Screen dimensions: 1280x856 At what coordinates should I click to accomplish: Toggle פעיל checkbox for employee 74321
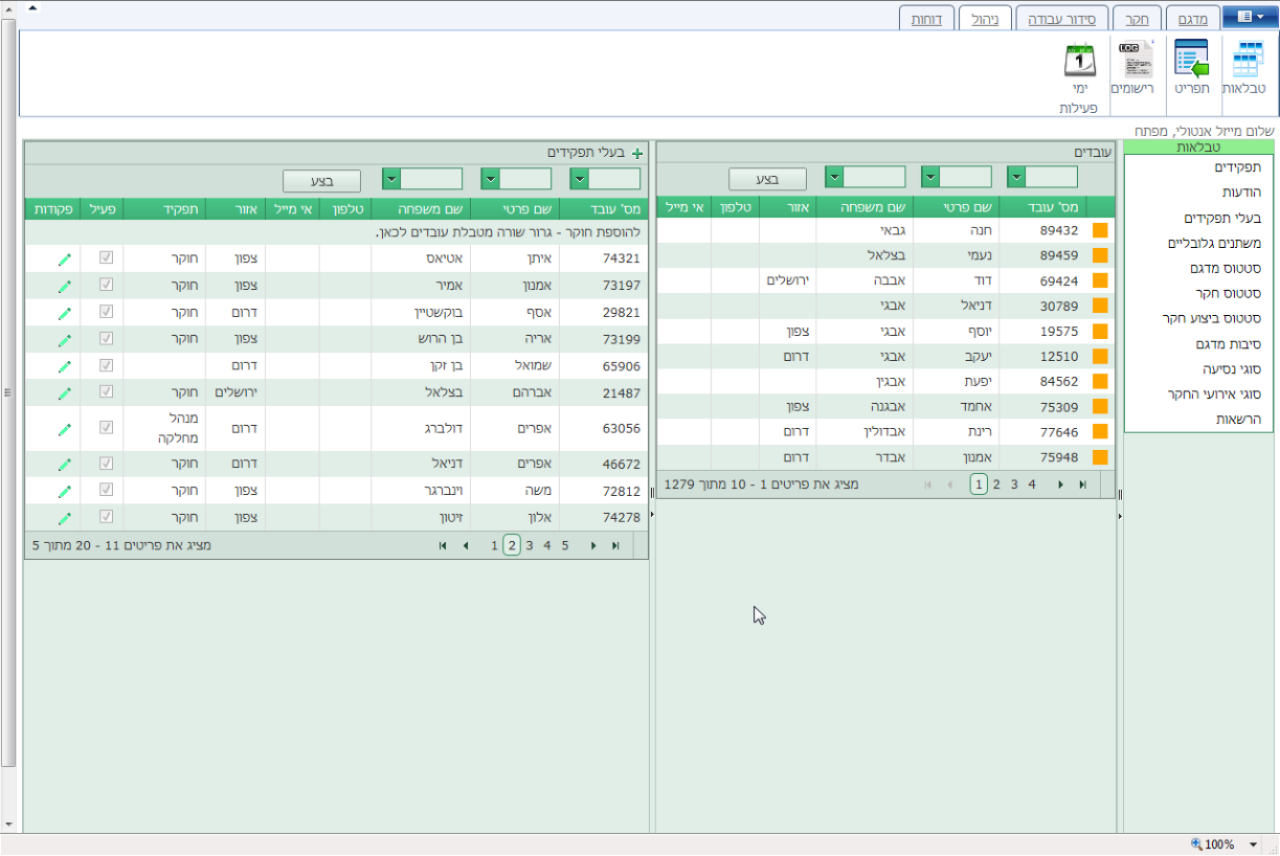tap(106, 258)
